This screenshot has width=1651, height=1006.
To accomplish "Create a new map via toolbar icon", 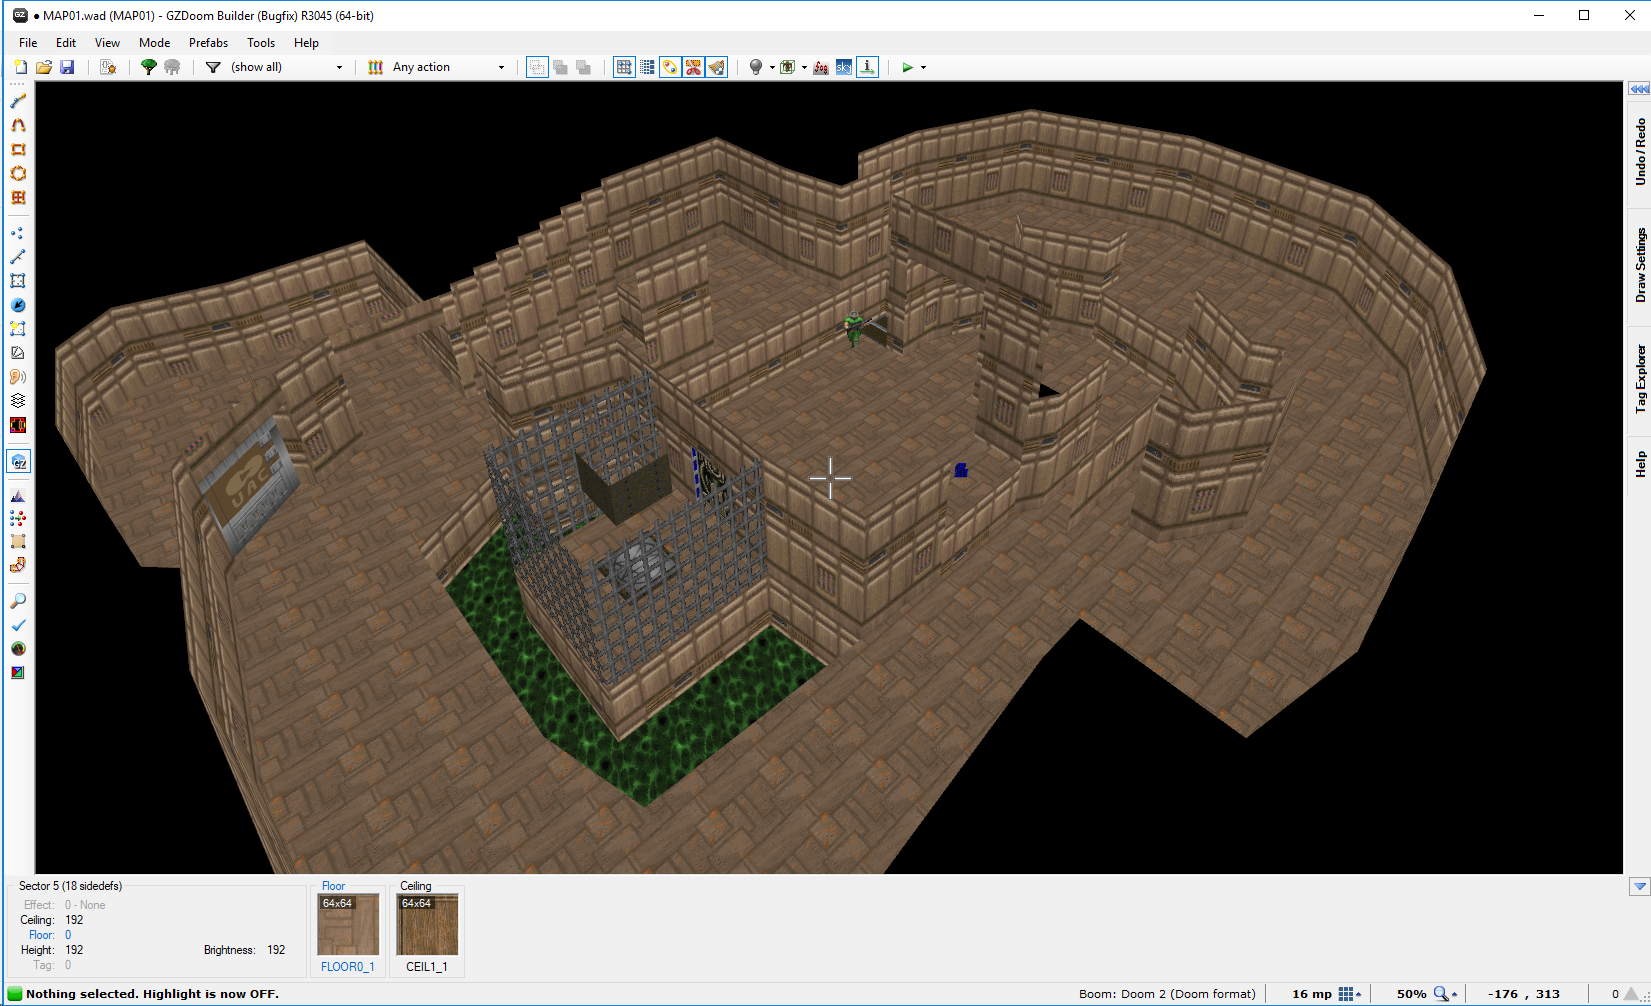I will [20, 67].
